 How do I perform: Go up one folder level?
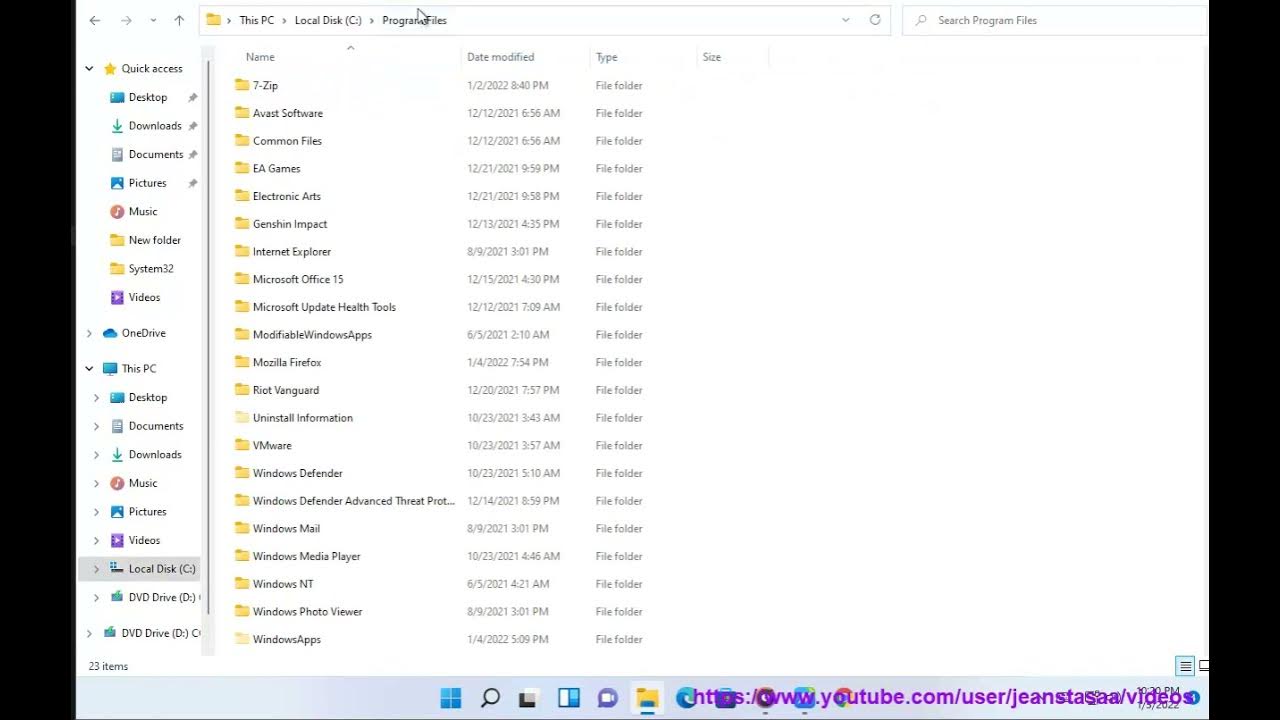[179, 20]
